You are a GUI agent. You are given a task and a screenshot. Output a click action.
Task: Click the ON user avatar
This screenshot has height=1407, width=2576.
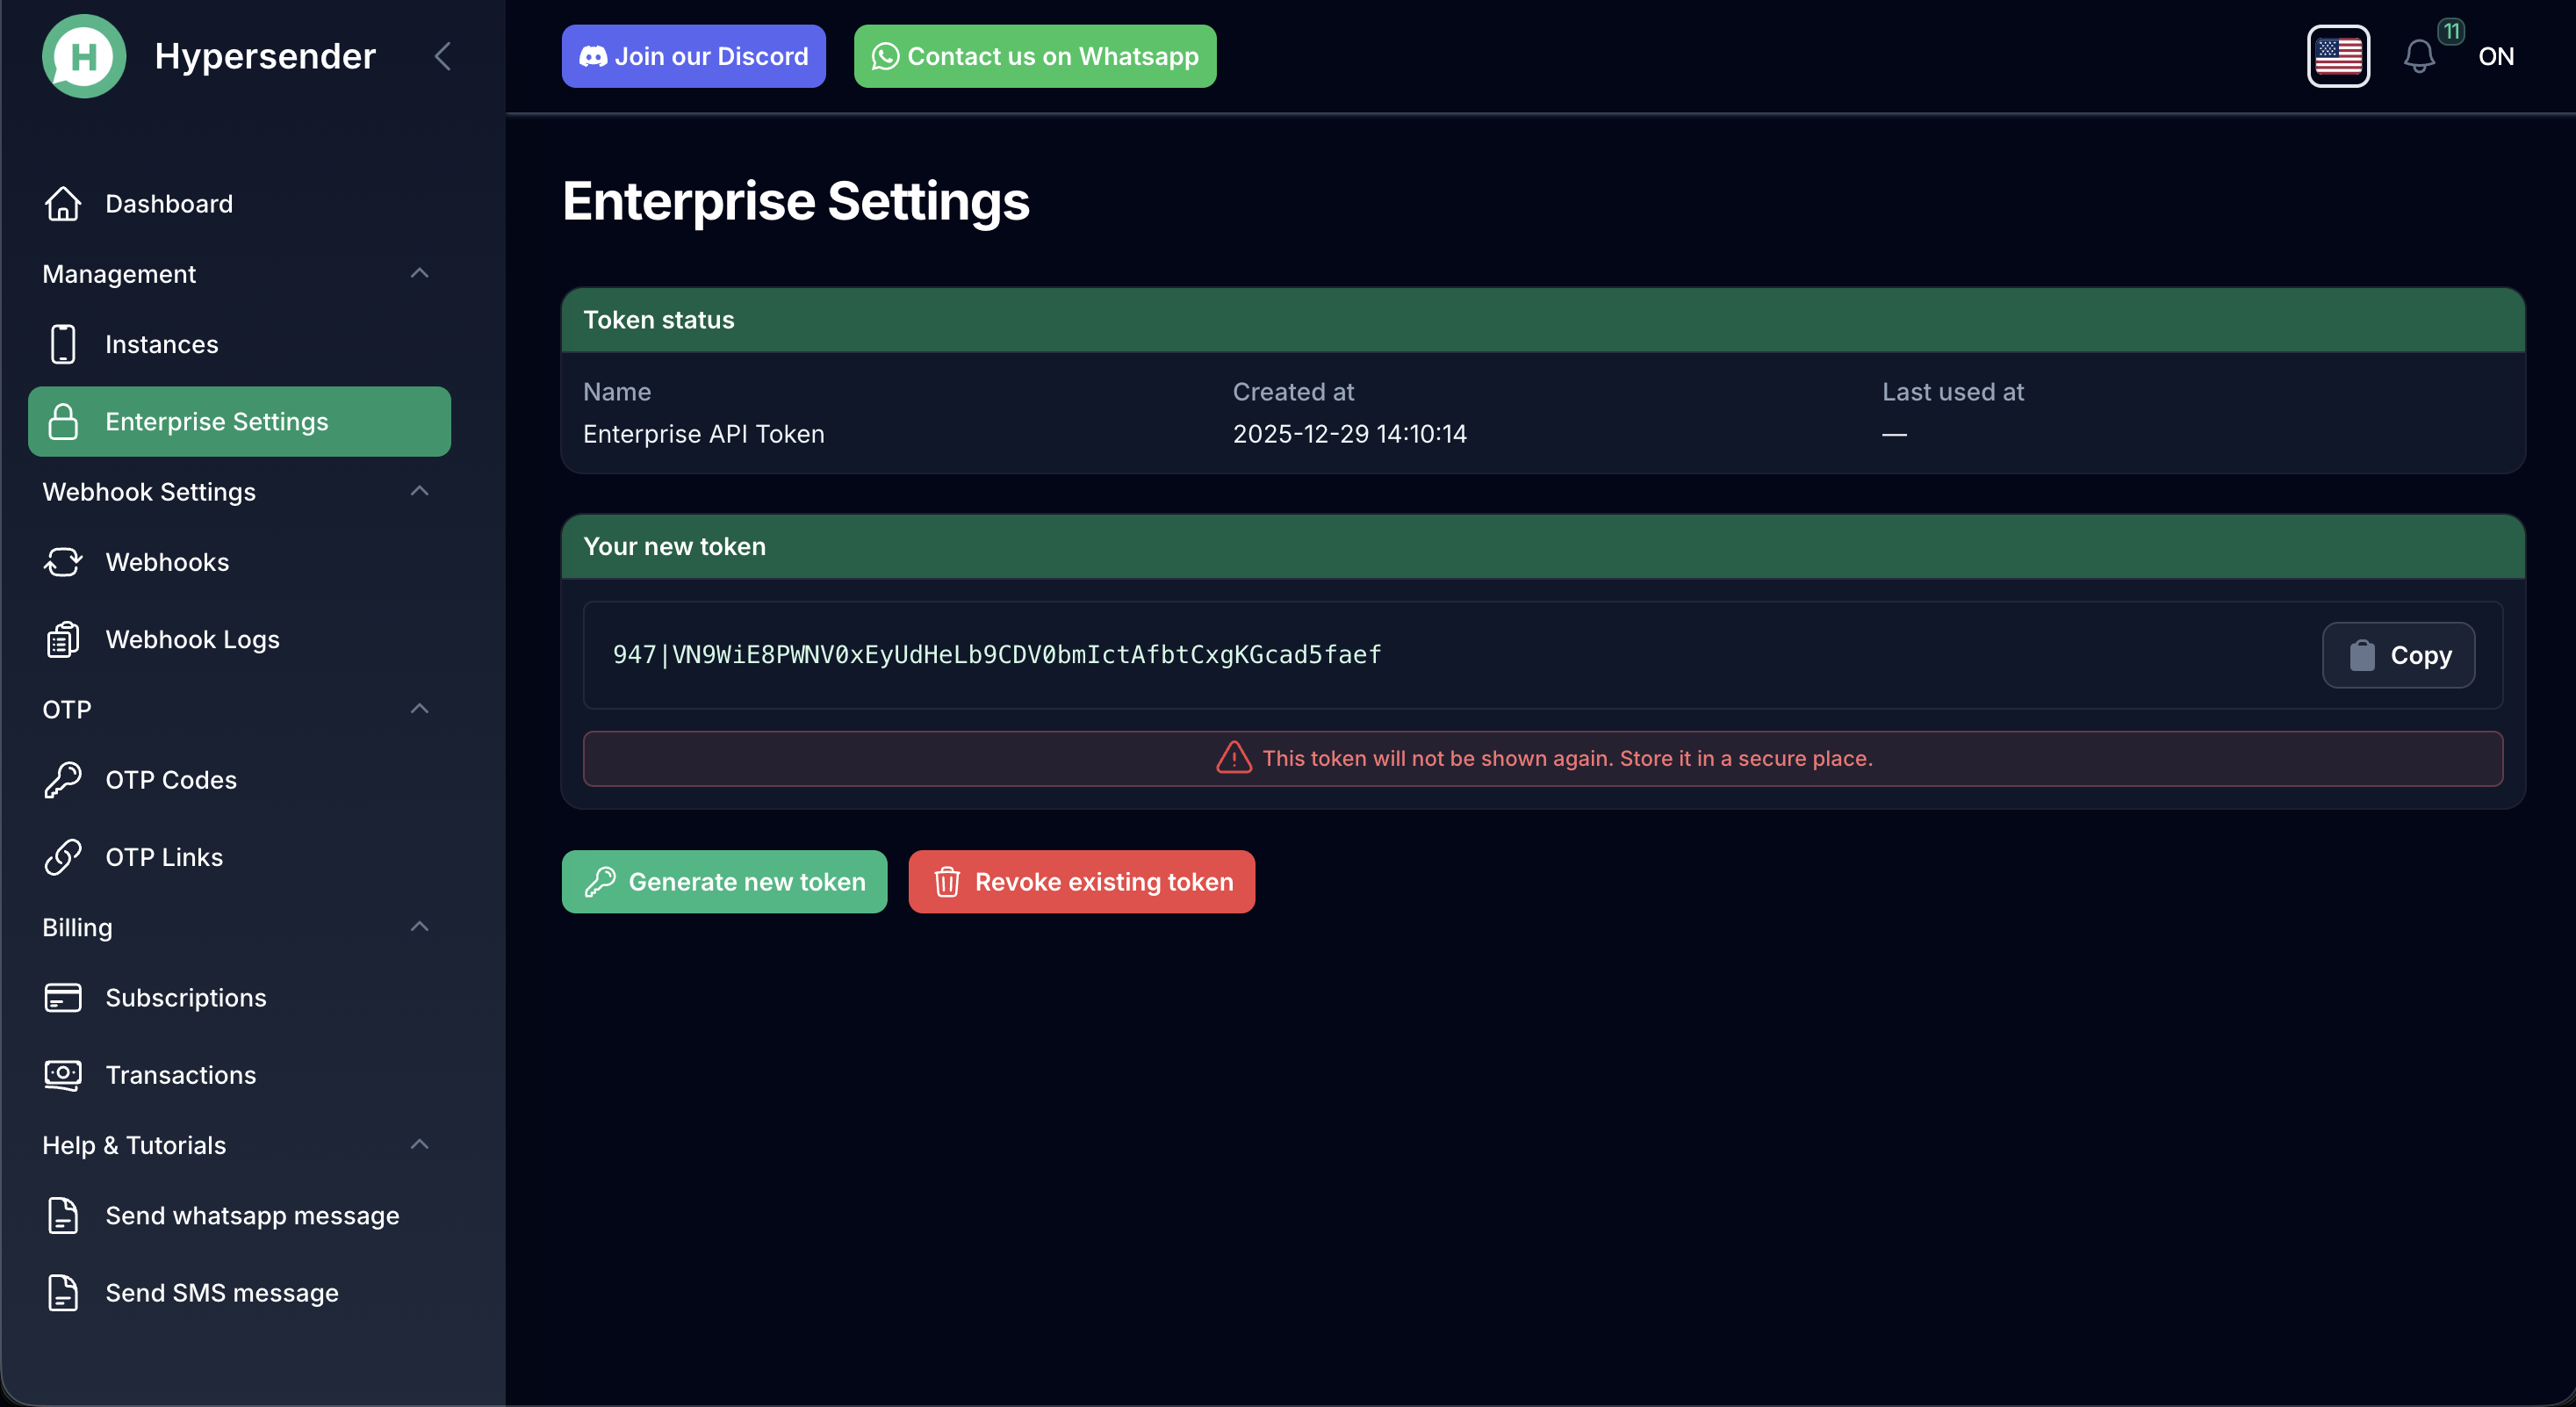tap(2497, 56)
